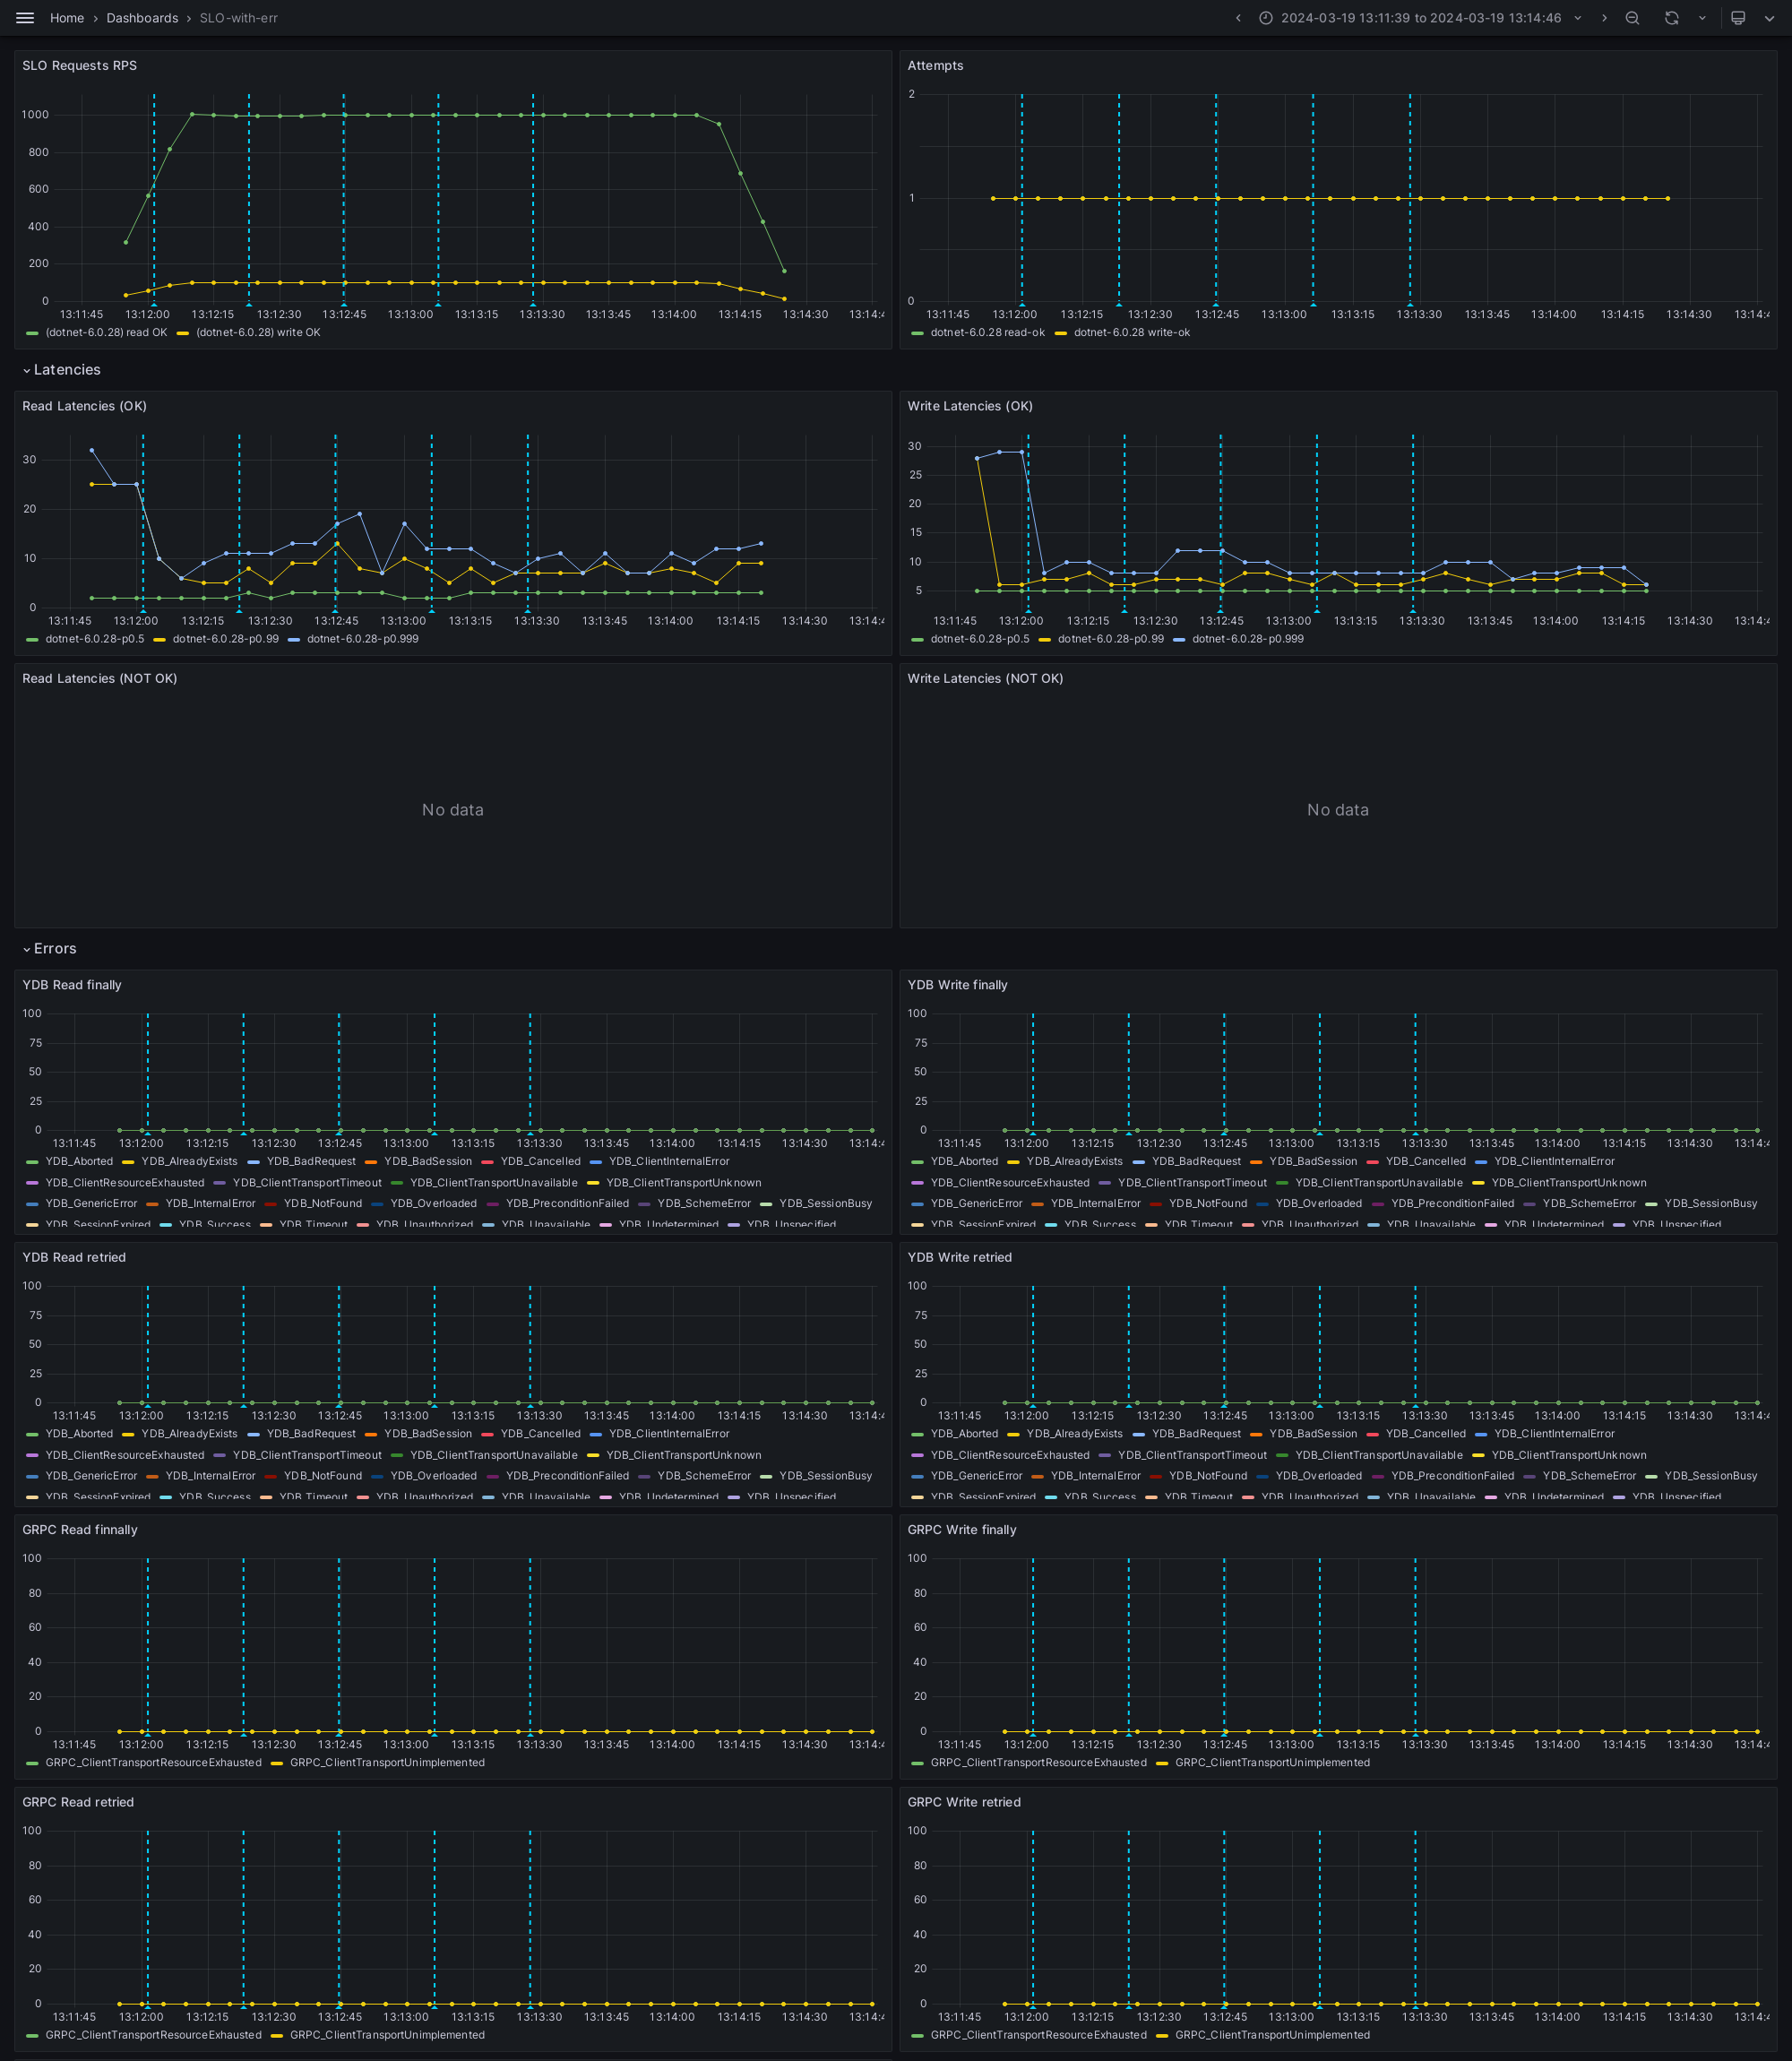Toggle dotnet-6.0.28 read-ok series in Attempts
The width and height of the screenshot is (1792, 2061).
(x=987, y=333)
